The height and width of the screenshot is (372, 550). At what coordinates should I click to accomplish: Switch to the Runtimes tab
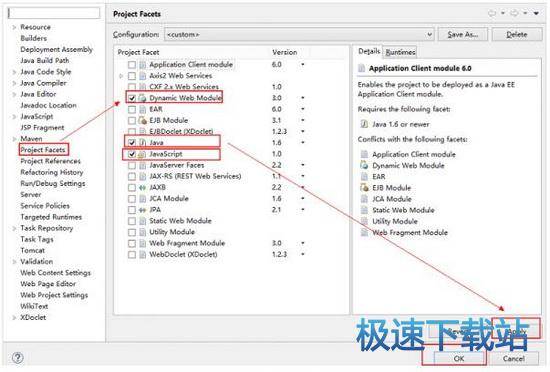point(400,52)
